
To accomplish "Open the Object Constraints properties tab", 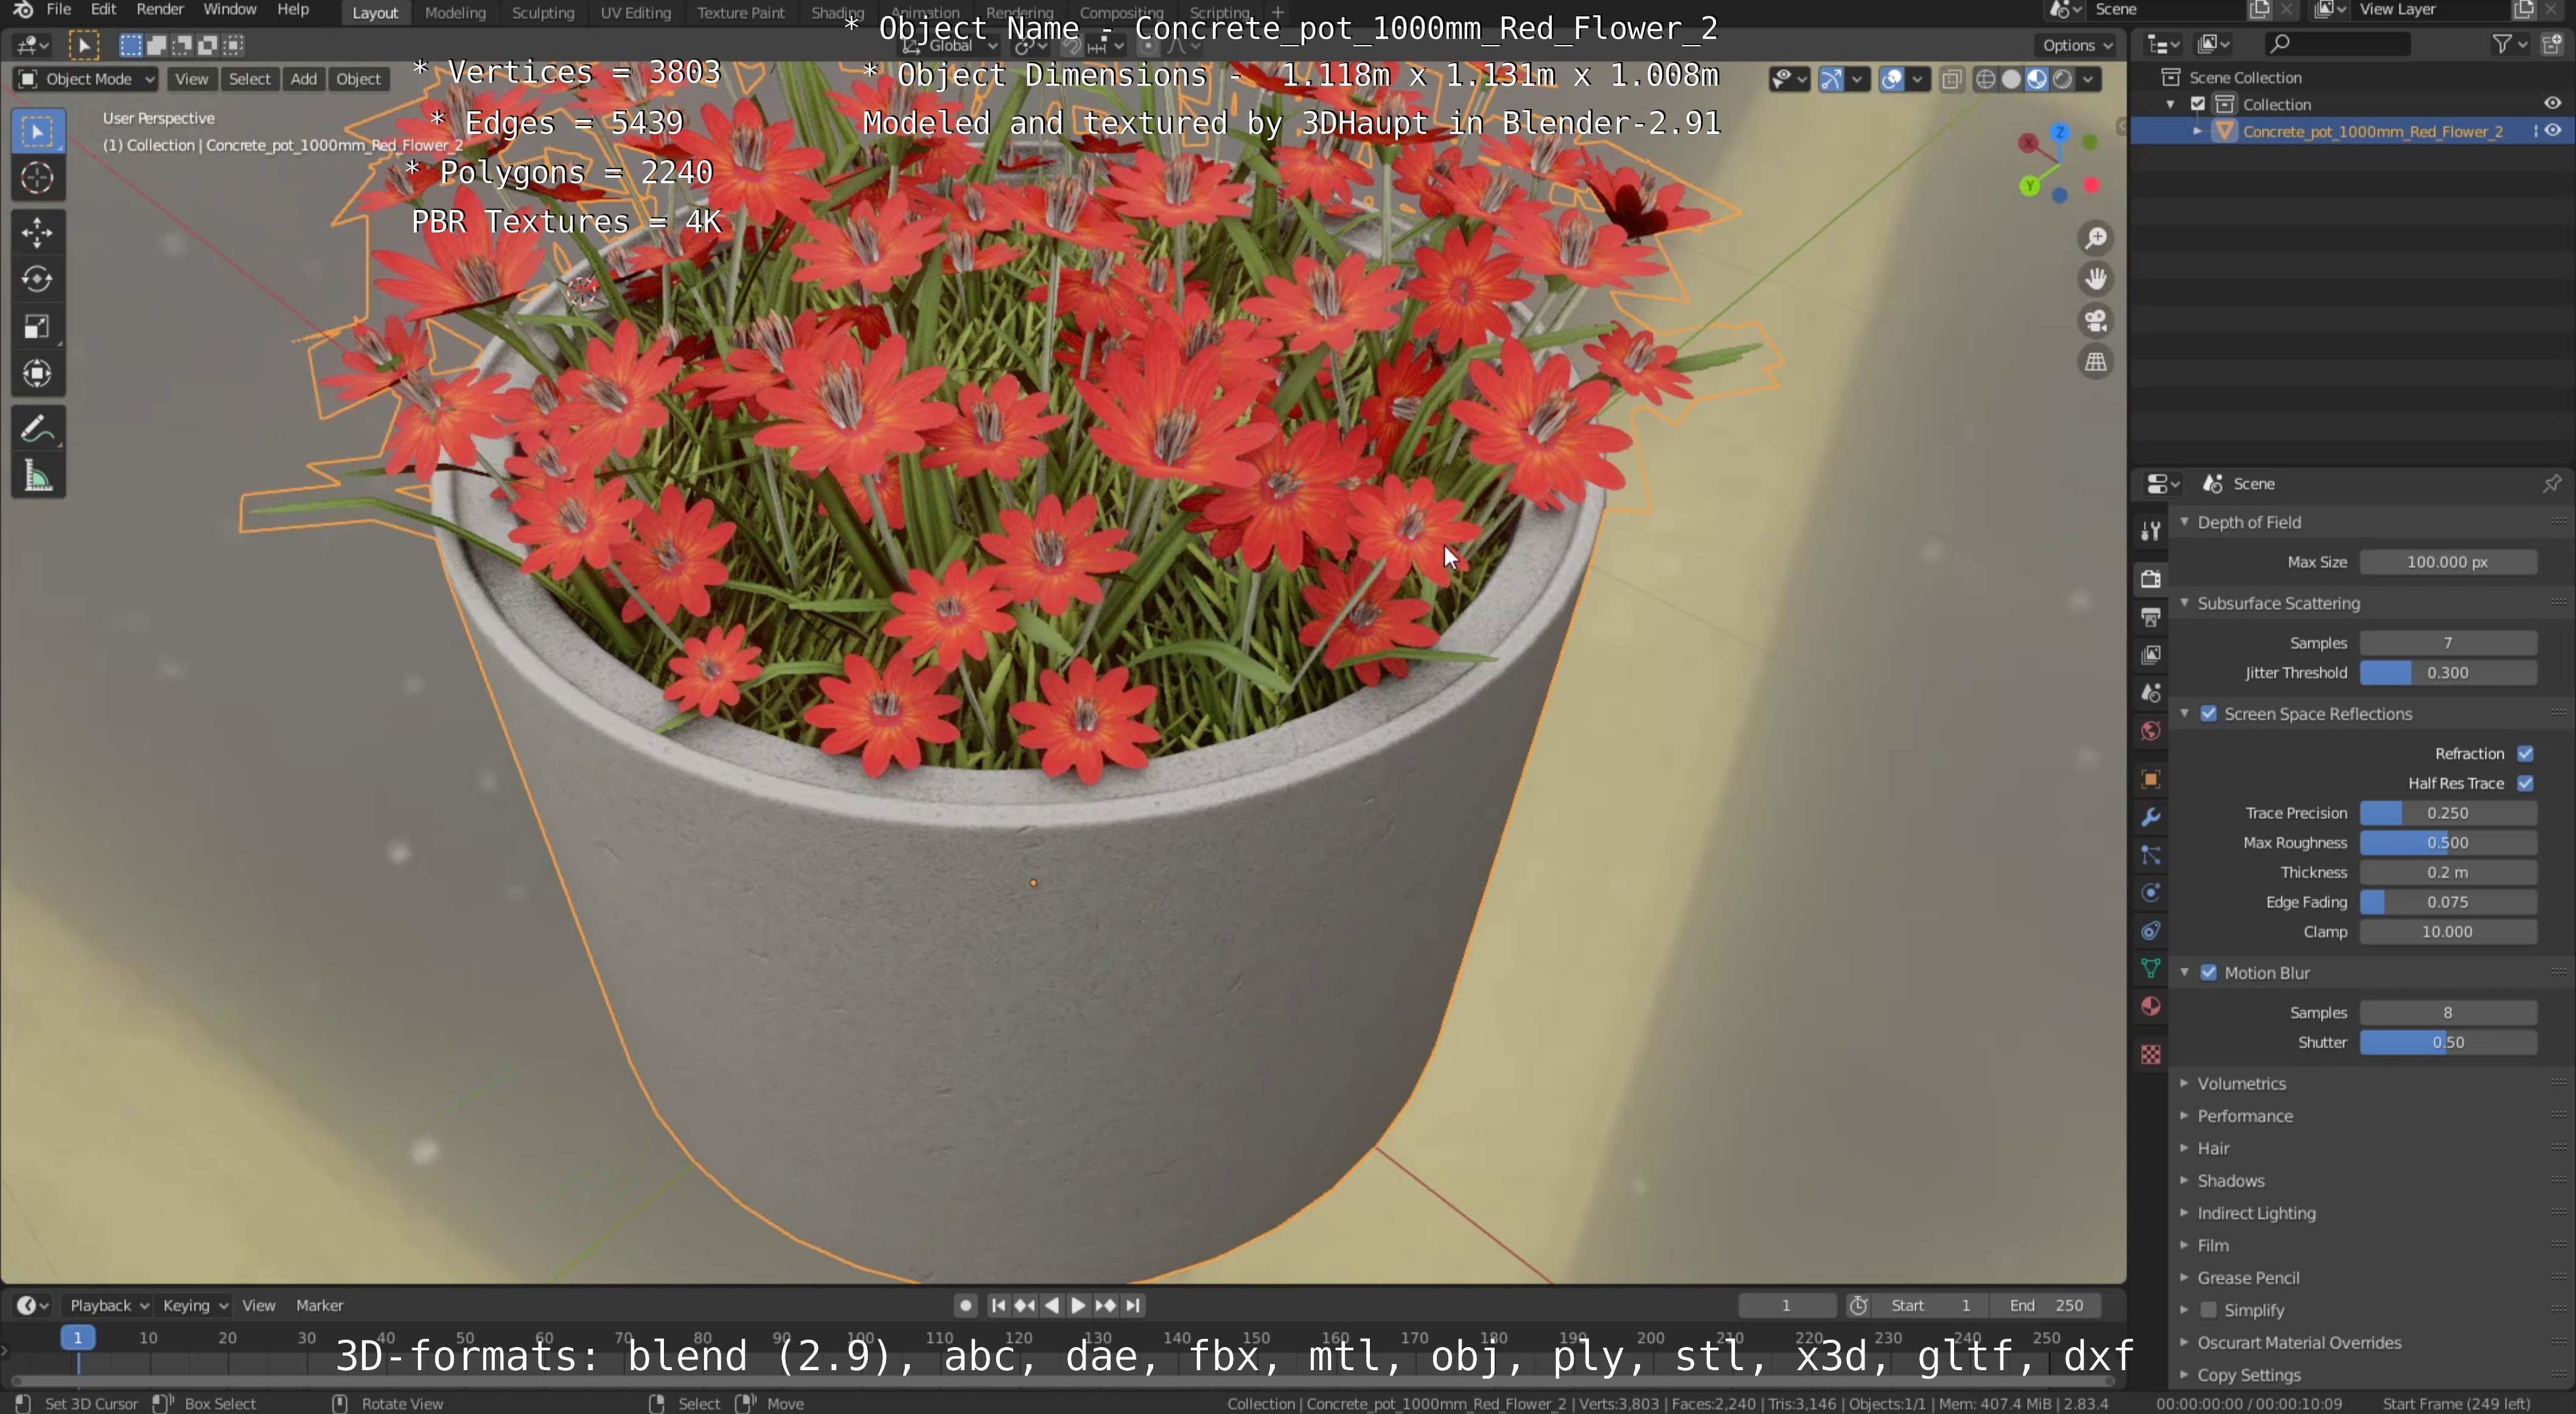I will 2150,931.
